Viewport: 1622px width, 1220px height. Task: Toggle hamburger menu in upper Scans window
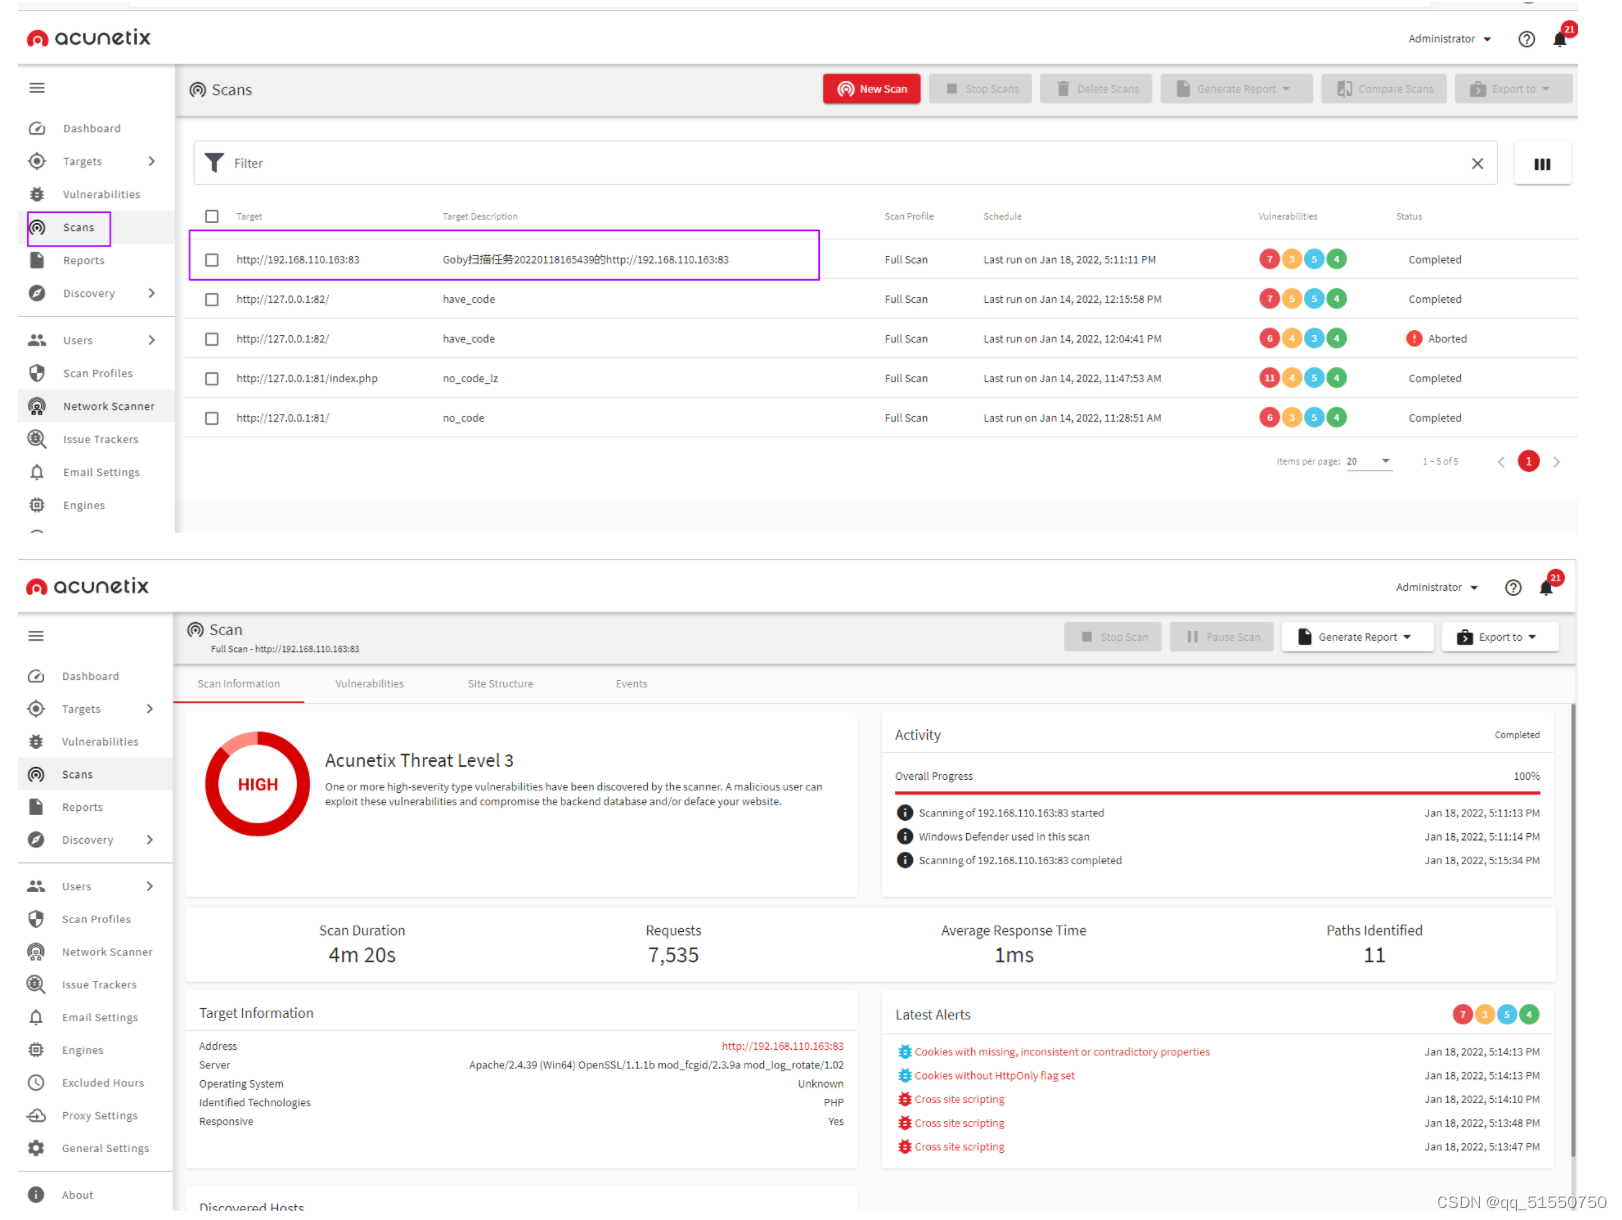pos(37,88)
